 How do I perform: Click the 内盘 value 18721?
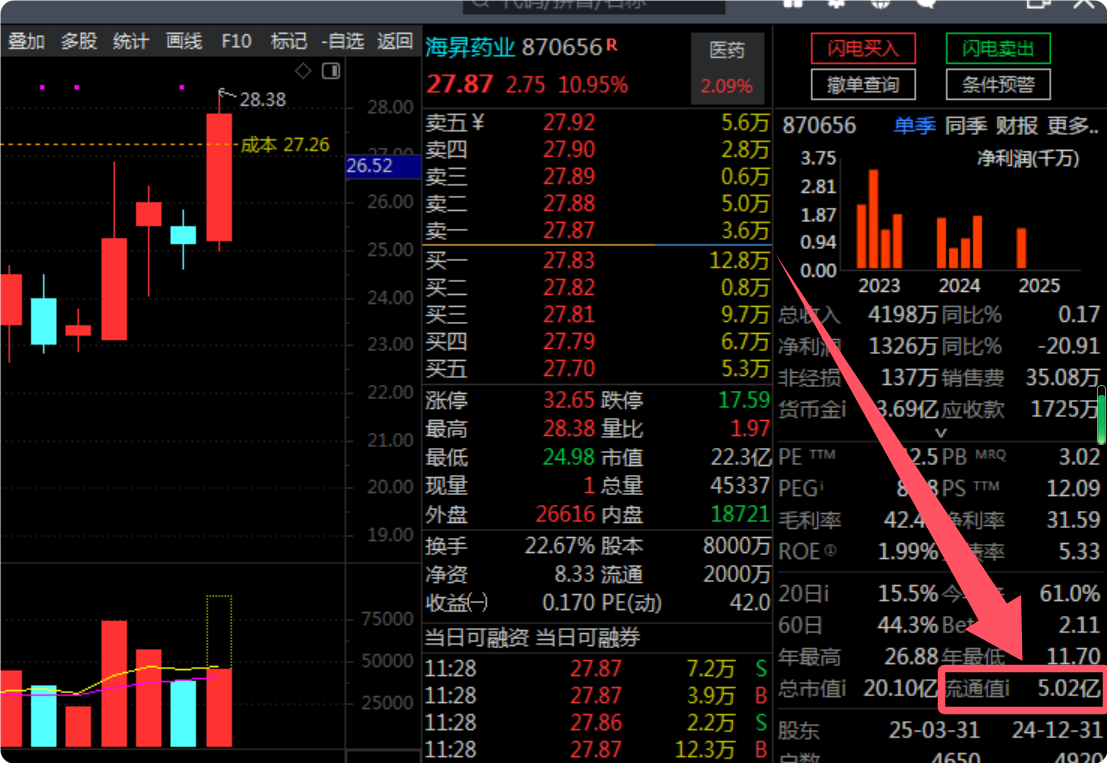click(x=740, y=514)
